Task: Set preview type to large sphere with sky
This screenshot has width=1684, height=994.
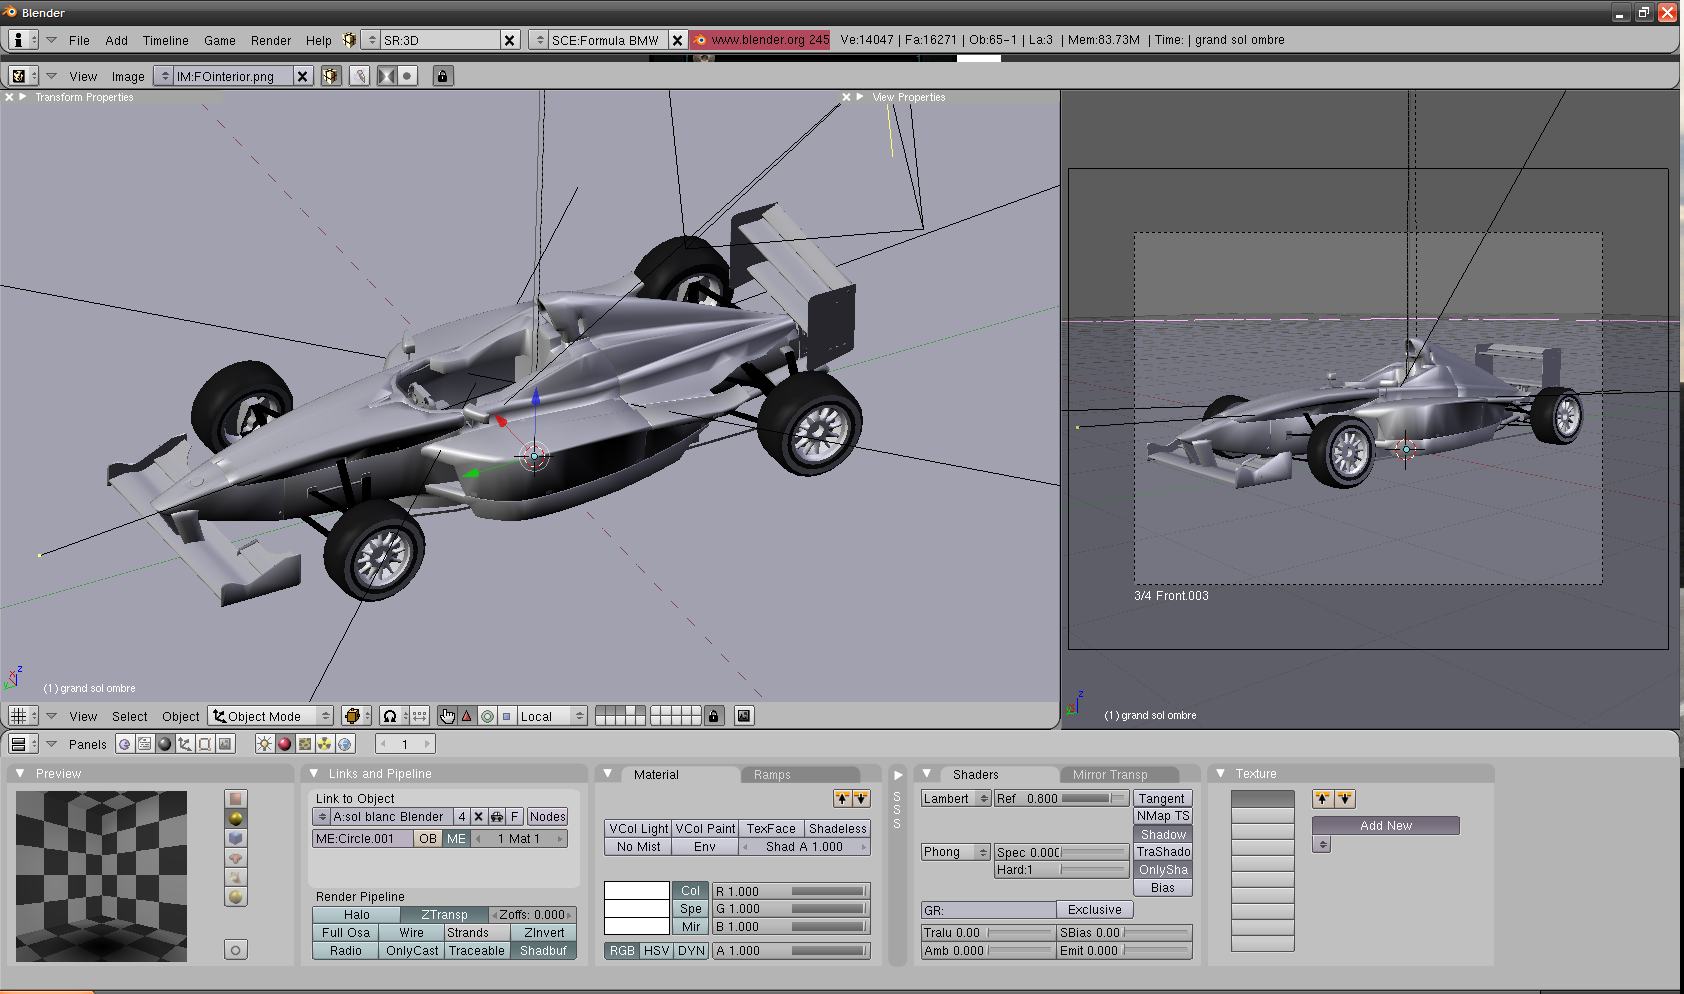Action: [x=236, y=897]
